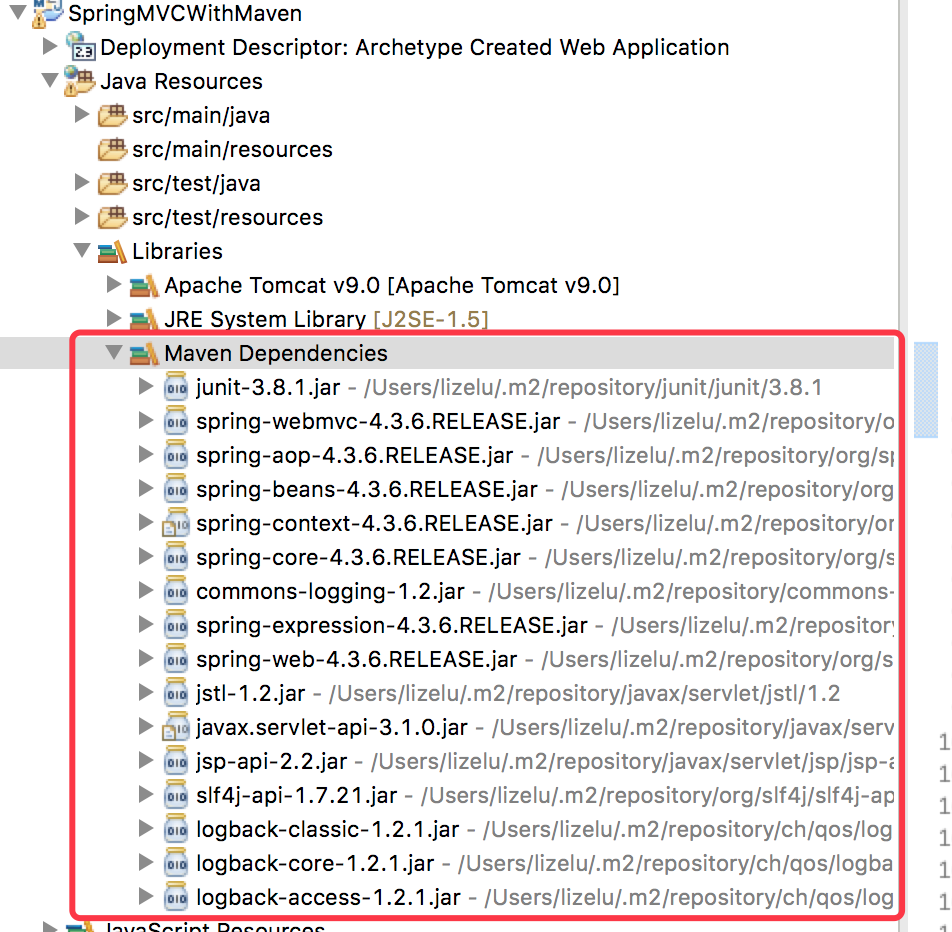Expand the src/test/java source folder
The height and width of the screenshot is (932, 952).
pyautogui.click(x=81, y=183)
